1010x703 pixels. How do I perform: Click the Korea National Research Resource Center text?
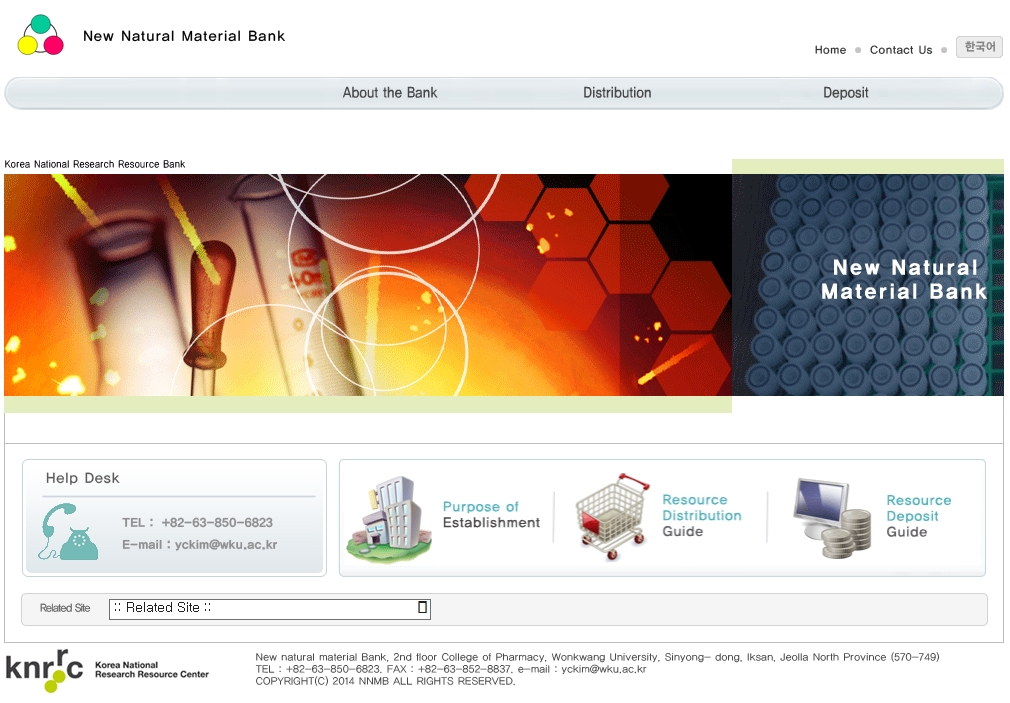click(152, 669)
